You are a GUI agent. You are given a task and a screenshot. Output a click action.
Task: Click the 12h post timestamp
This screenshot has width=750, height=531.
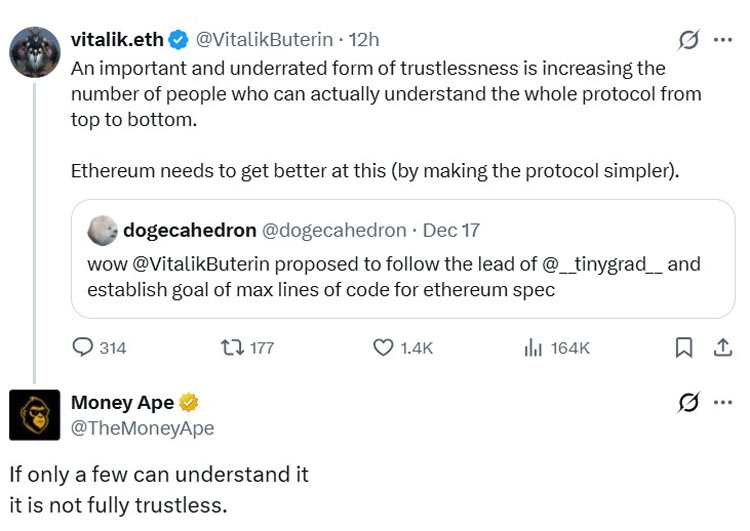tap(363, 40)
